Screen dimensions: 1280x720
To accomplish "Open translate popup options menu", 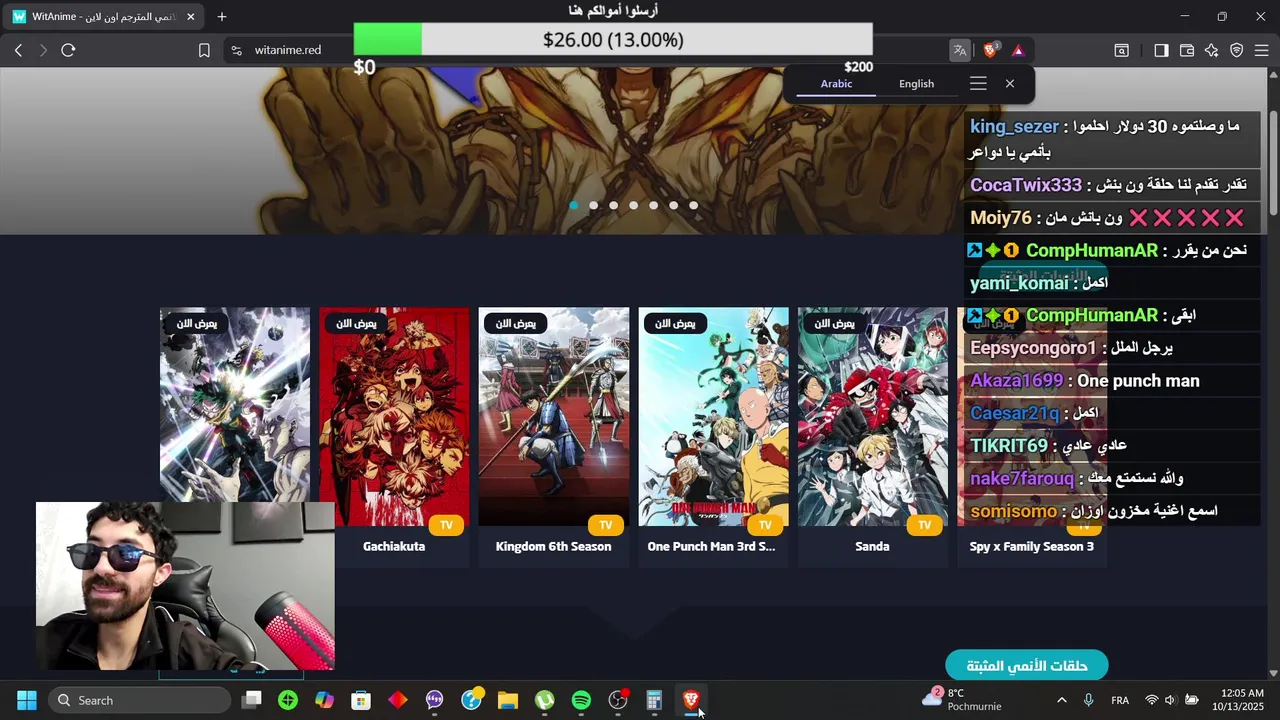I will (978, 84).
